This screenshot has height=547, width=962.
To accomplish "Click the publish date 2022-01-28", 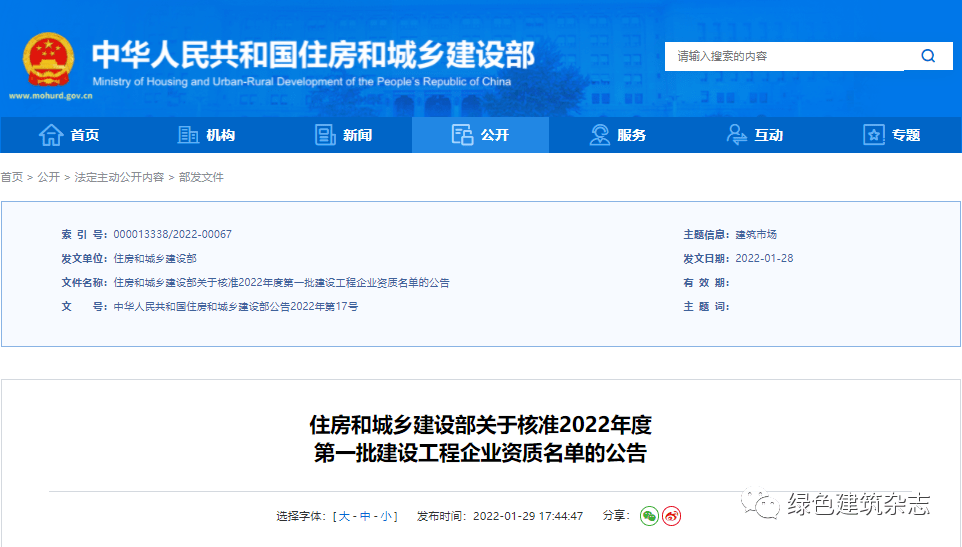I will pyautogui.click(x=764, y=258).
